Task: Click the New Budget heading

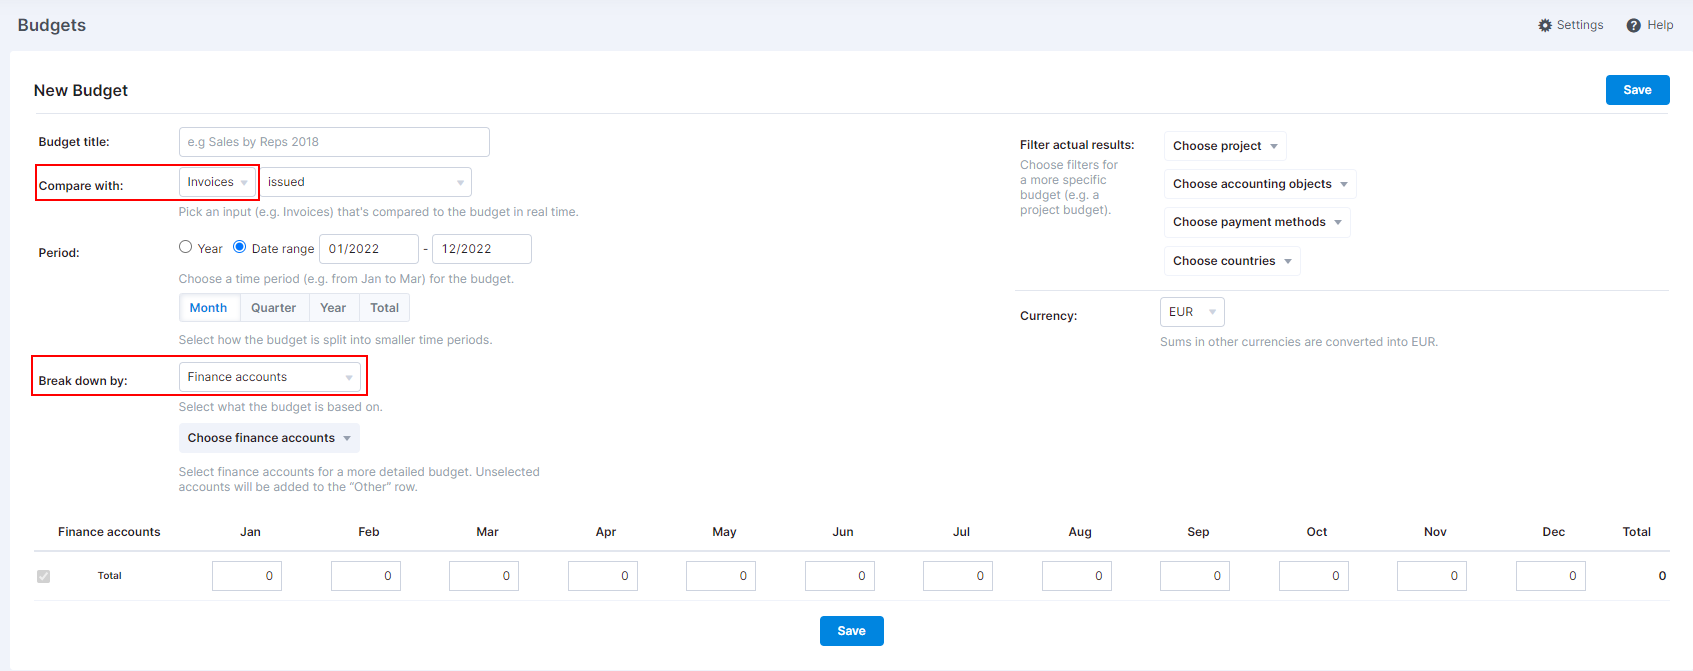Action: (x=81, y=90)
